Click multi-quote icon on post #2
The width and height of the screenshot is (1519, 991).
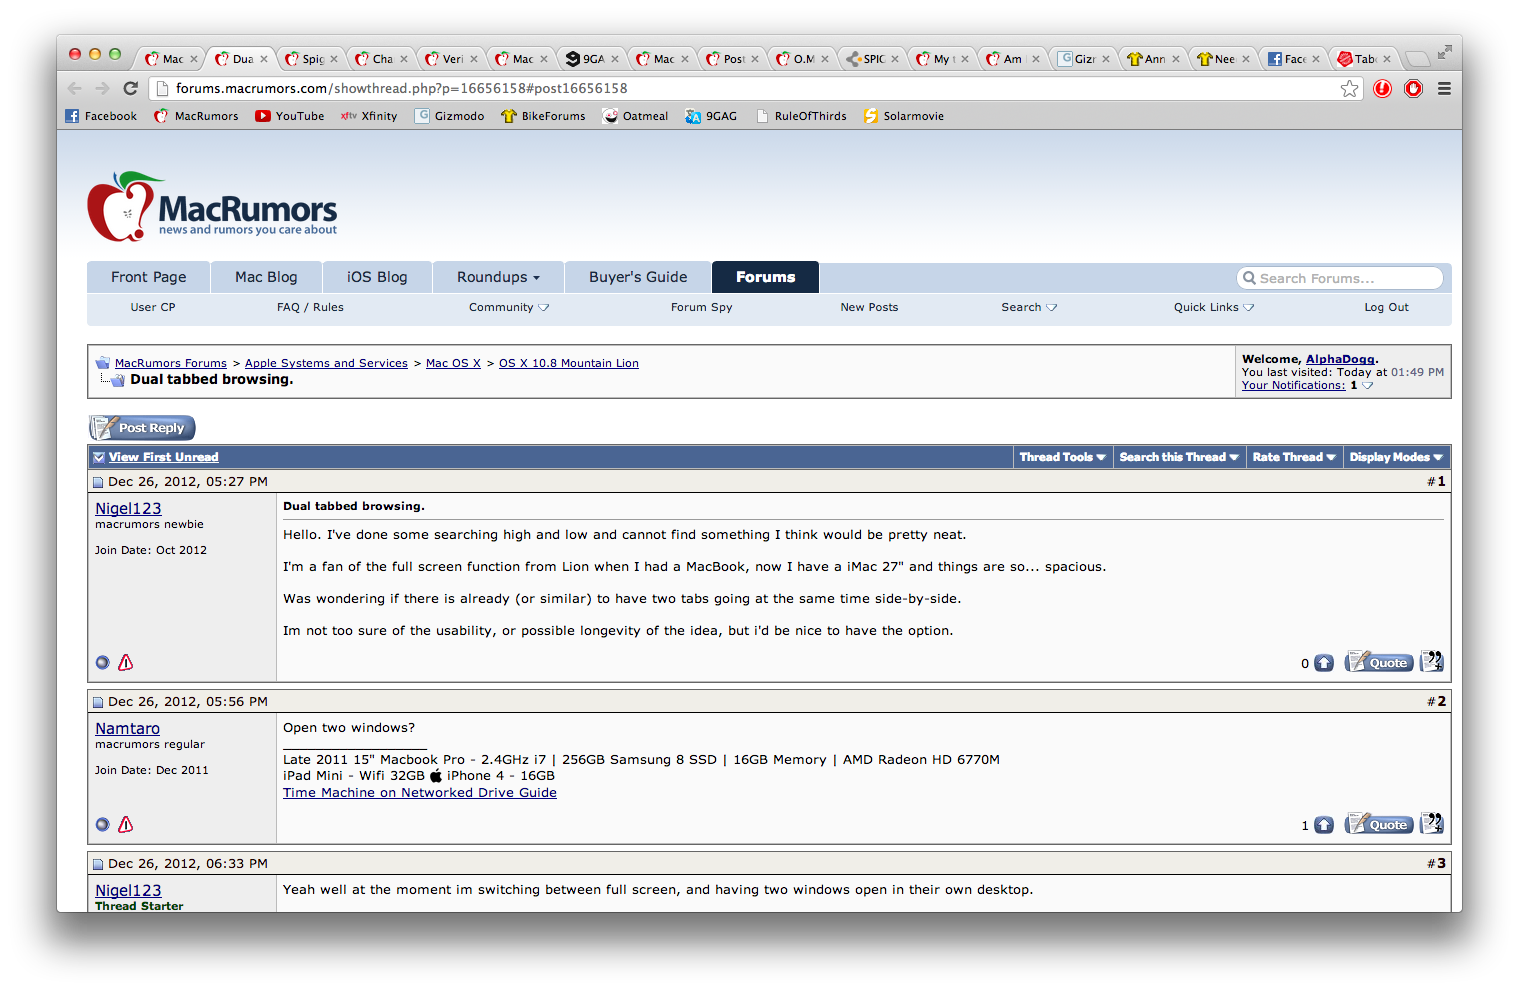1431,824
